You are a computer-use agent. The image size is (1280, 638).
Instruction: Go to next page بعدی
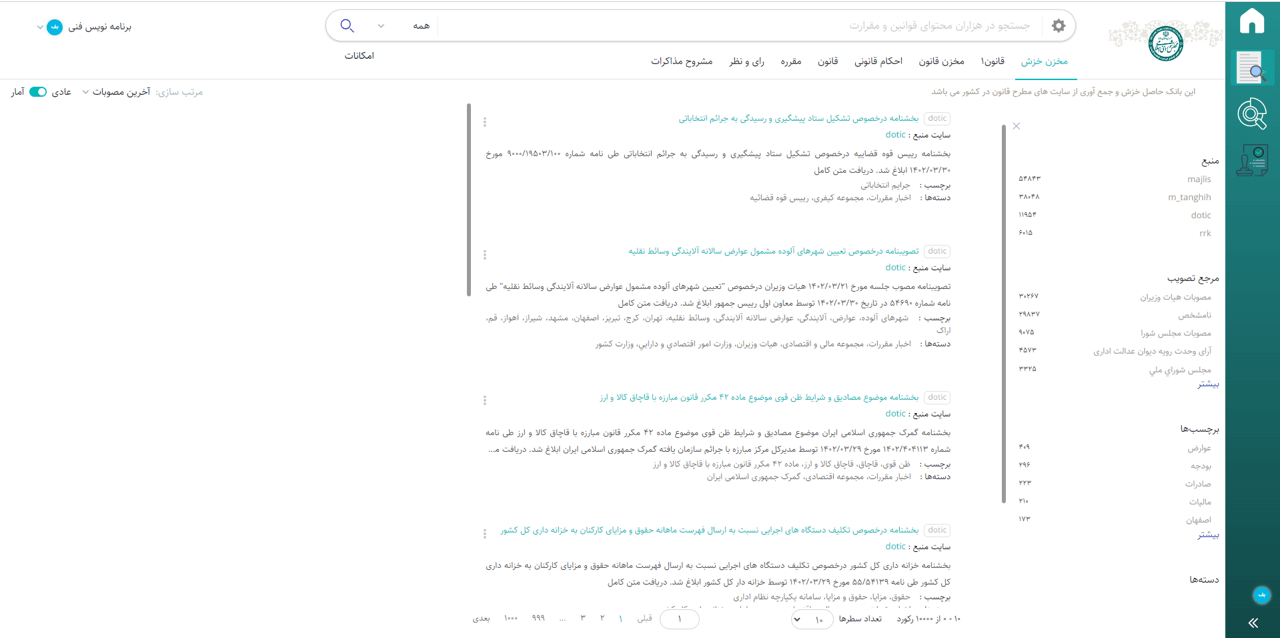(x=481, y=619)
